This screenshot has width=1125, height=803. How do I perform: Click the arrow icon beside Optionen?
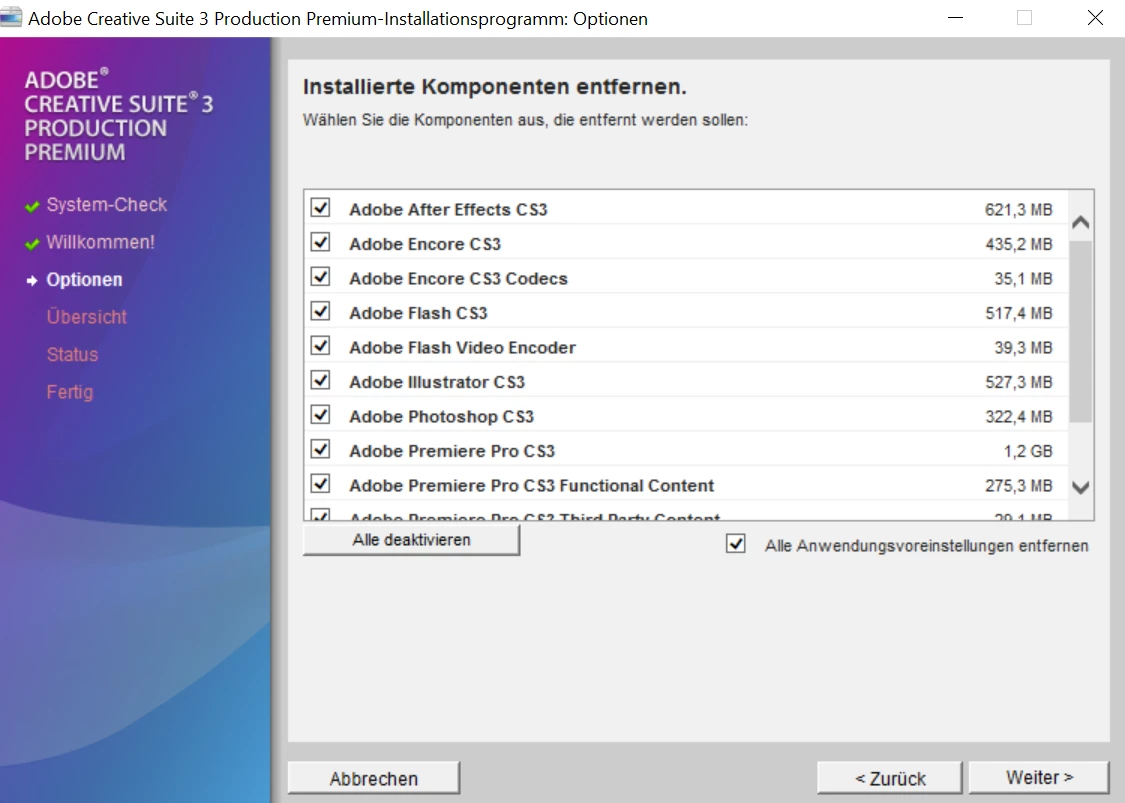pyautogui.click(x=32, y=281)
